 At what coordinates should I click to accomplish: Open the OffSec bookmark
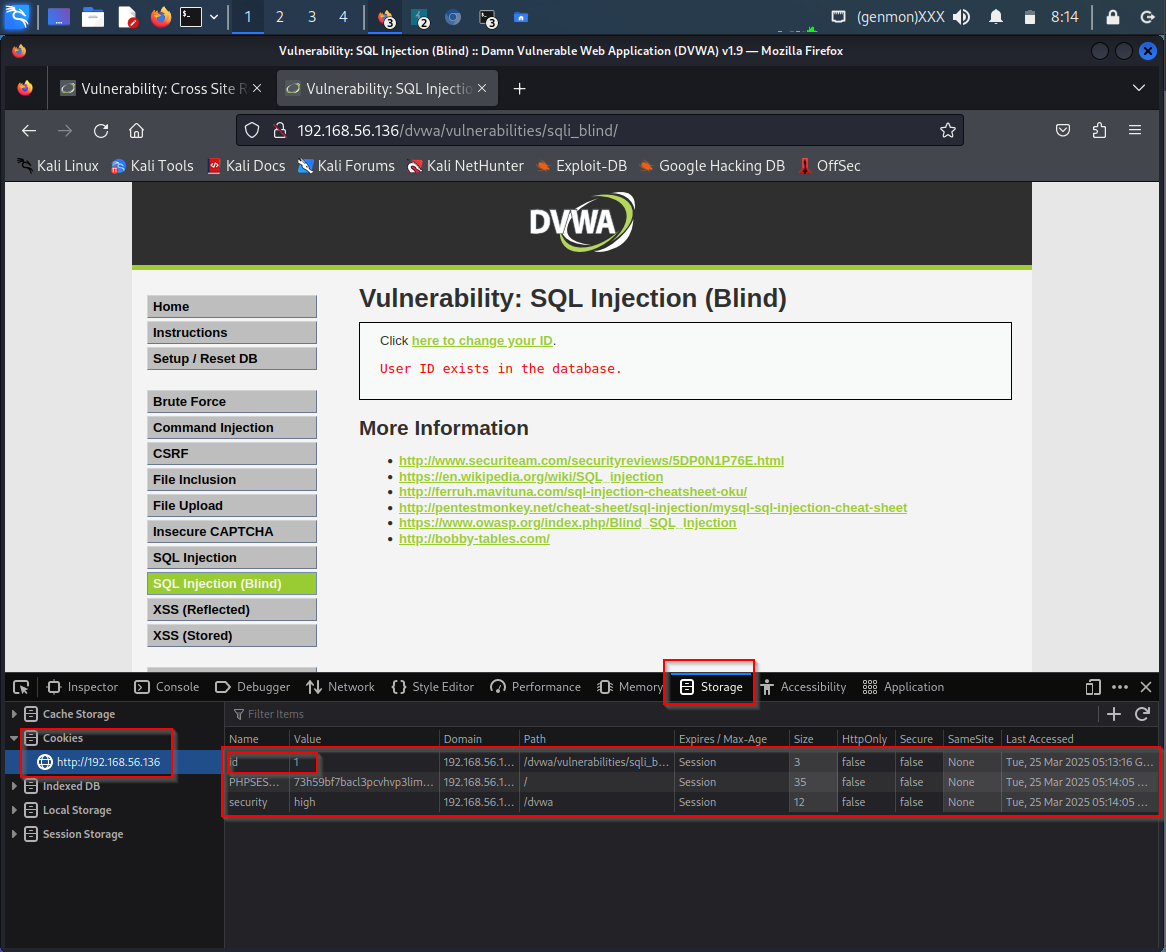pos(829,166)
